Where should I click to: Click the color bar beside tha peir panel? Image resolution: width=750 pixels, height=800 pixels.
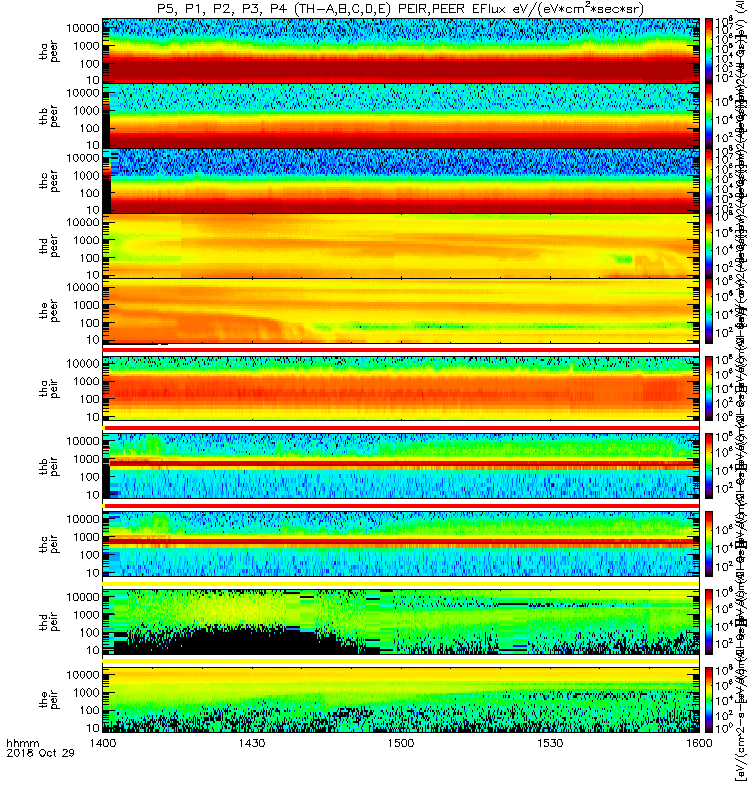pyautogui.click(x=709, y=388)
